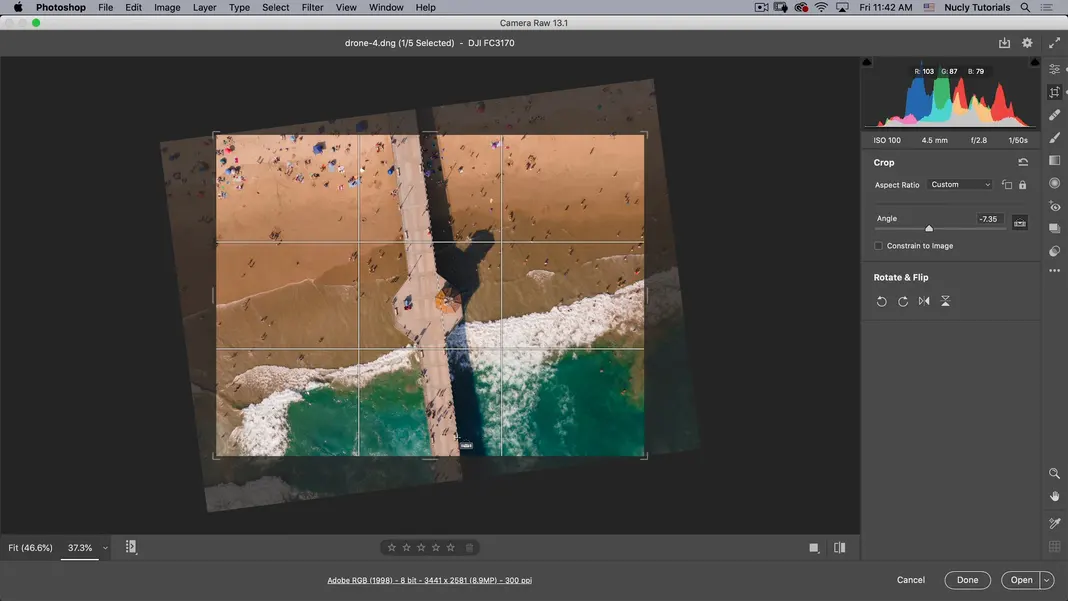This screenshot has height=601, width=1068.
Task: Rate image three stars
Action: [421, 547]
